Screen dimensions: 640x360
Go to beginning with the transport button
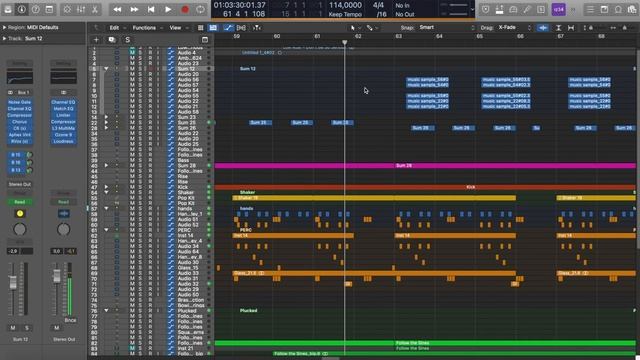tap(151, 9)
